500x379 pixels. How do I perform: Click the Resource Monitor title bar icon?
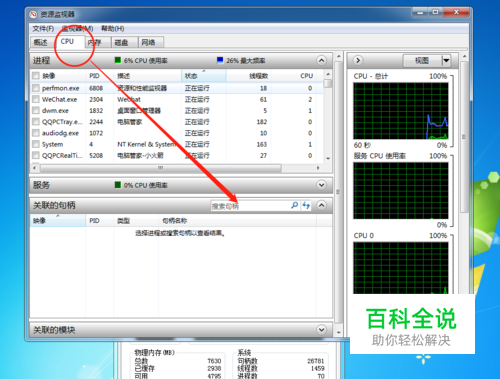33,14
